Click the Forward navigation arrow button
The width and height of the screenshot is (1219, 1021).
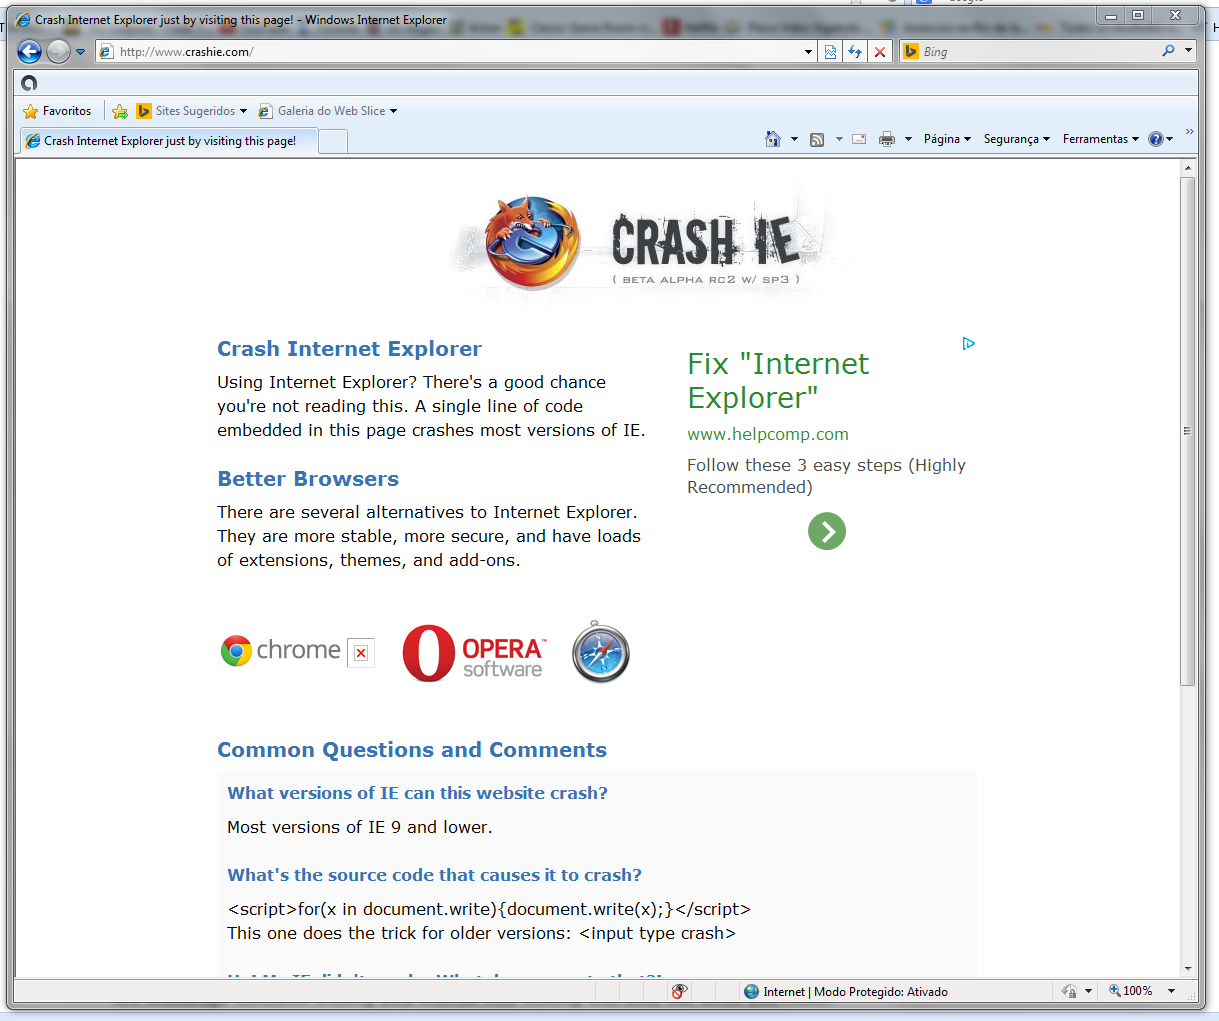(59, 52)
